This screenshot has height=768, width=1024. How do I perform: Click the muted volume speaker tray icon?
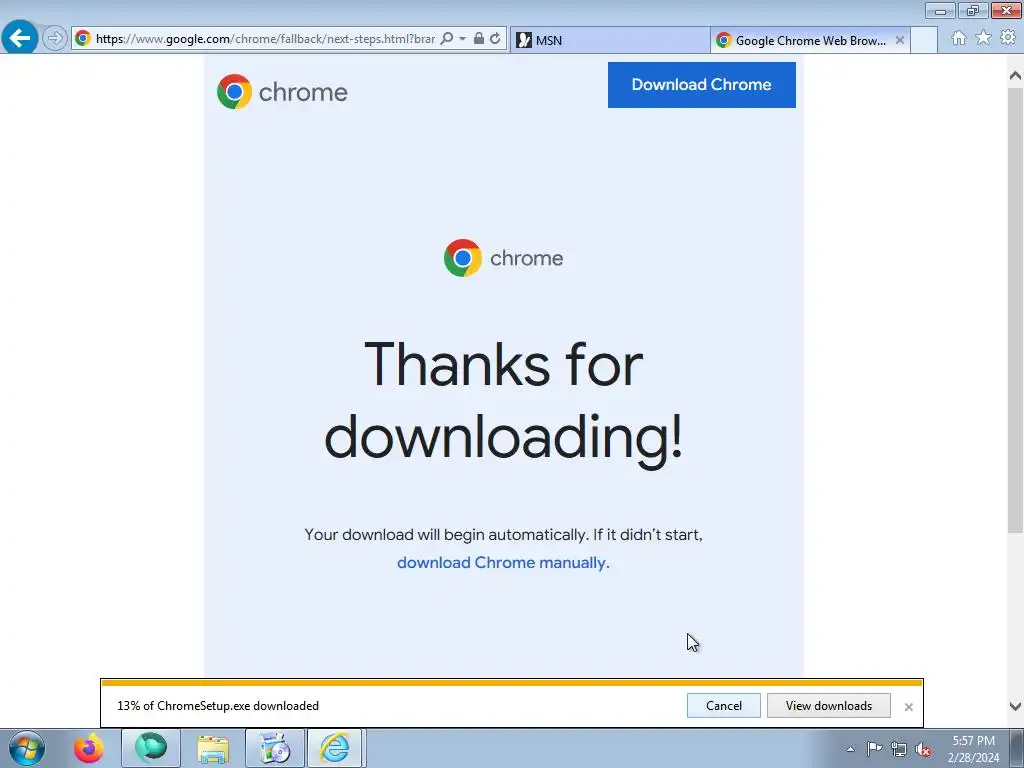(923, 750)
